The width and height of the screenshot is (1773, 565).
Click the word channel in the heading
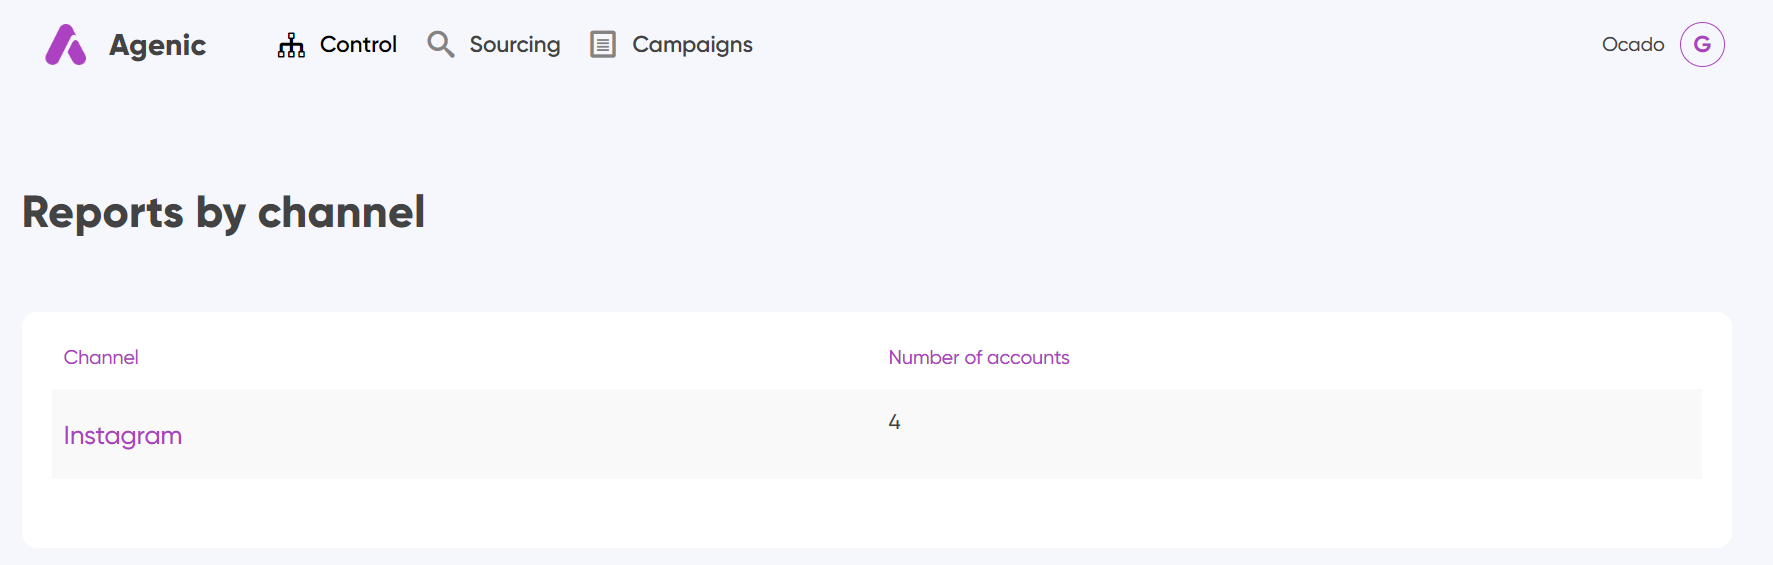tap(341, 212)
